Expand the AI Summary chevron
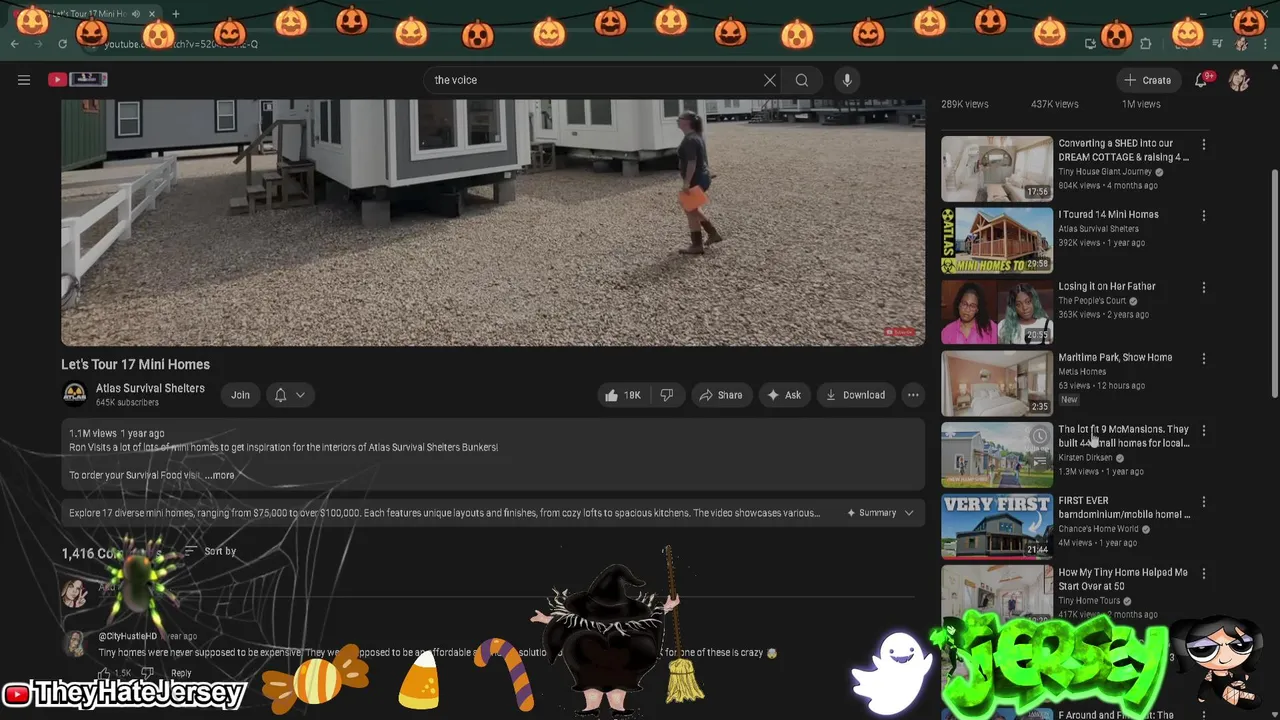The image size is (1280, 720). click(909, 513)
